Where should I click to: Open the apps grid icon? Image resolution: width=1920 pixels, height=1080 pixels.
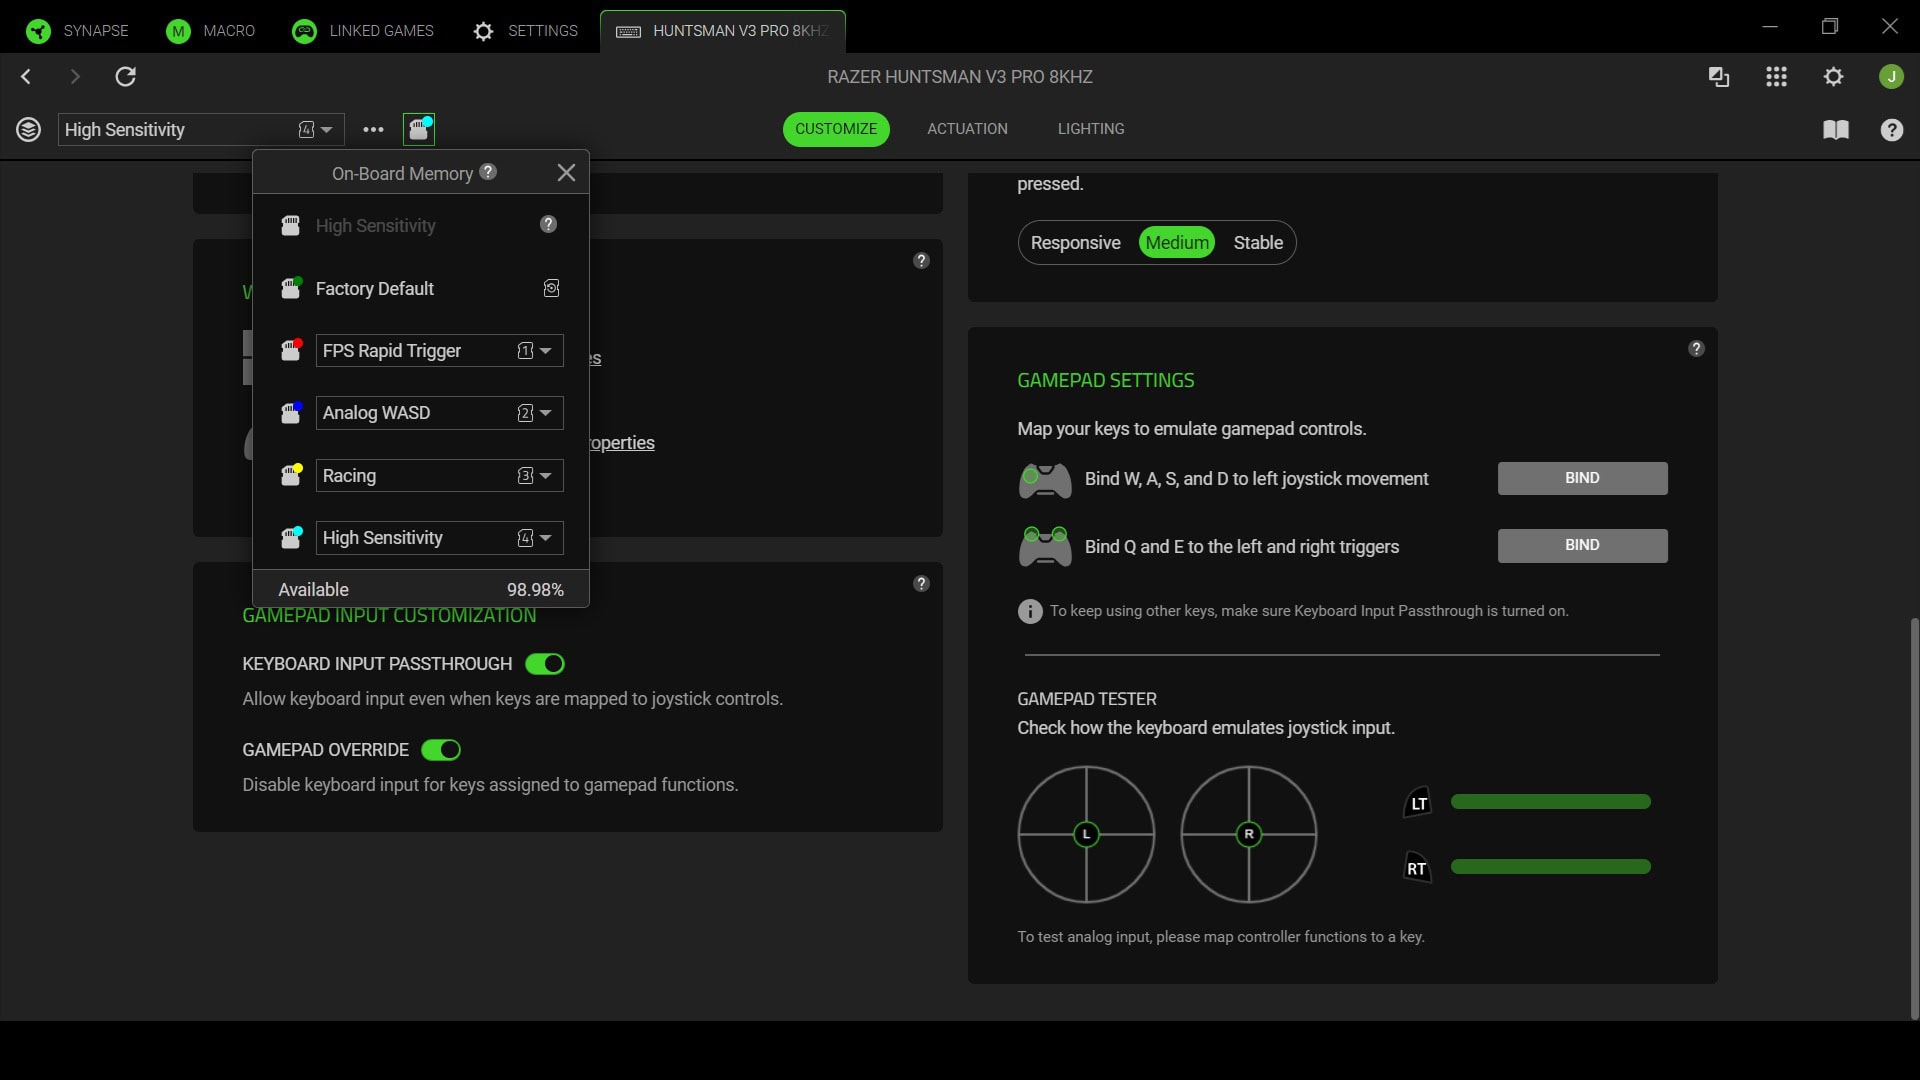[1777, 77]
